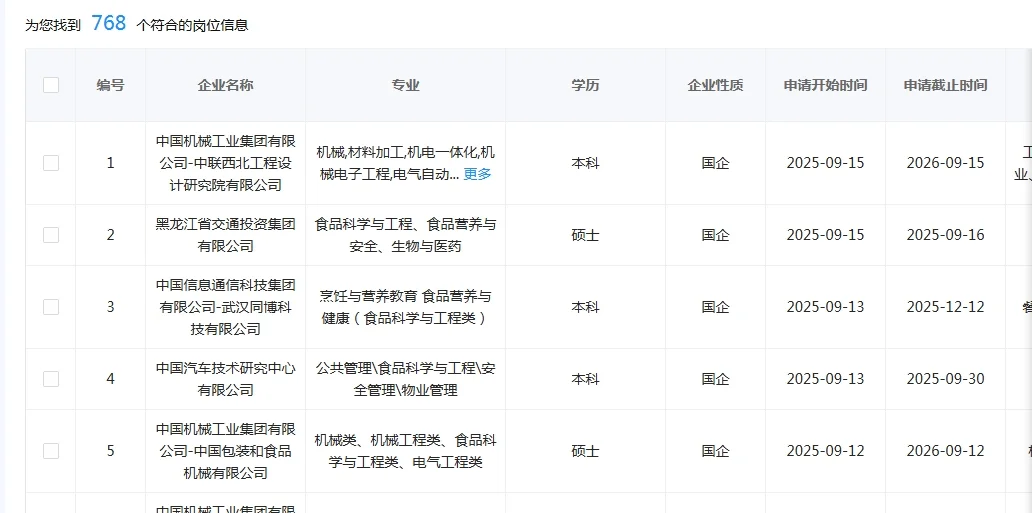
Task: Click number 2 in 编号 column
Action: (x=110, y=235)
